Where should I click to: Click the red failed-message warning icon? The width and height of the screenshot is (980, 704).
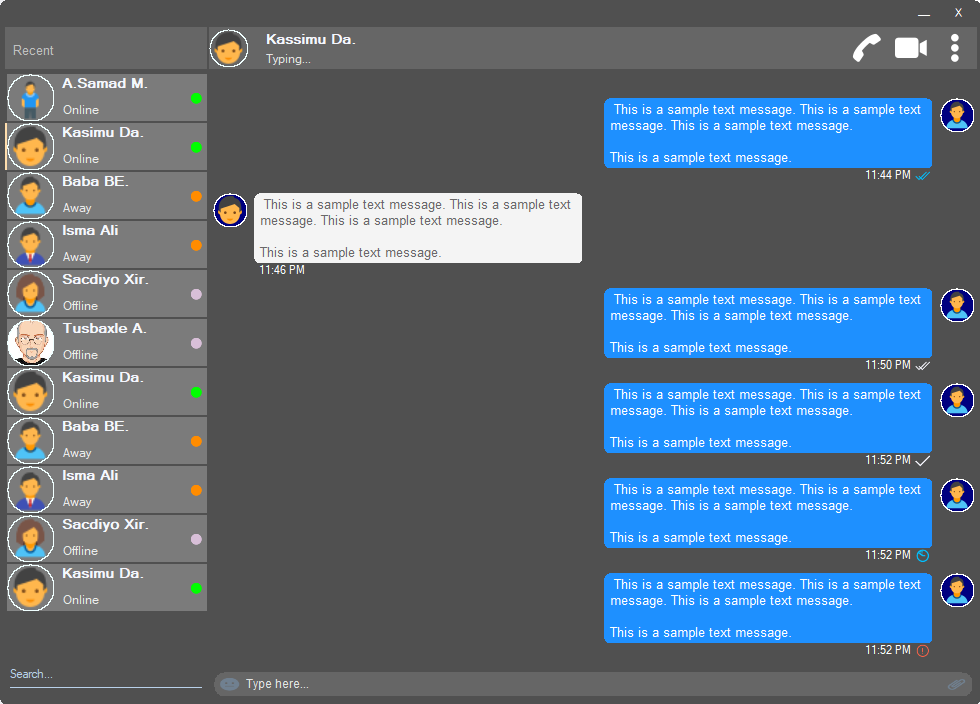pos(922,651)
